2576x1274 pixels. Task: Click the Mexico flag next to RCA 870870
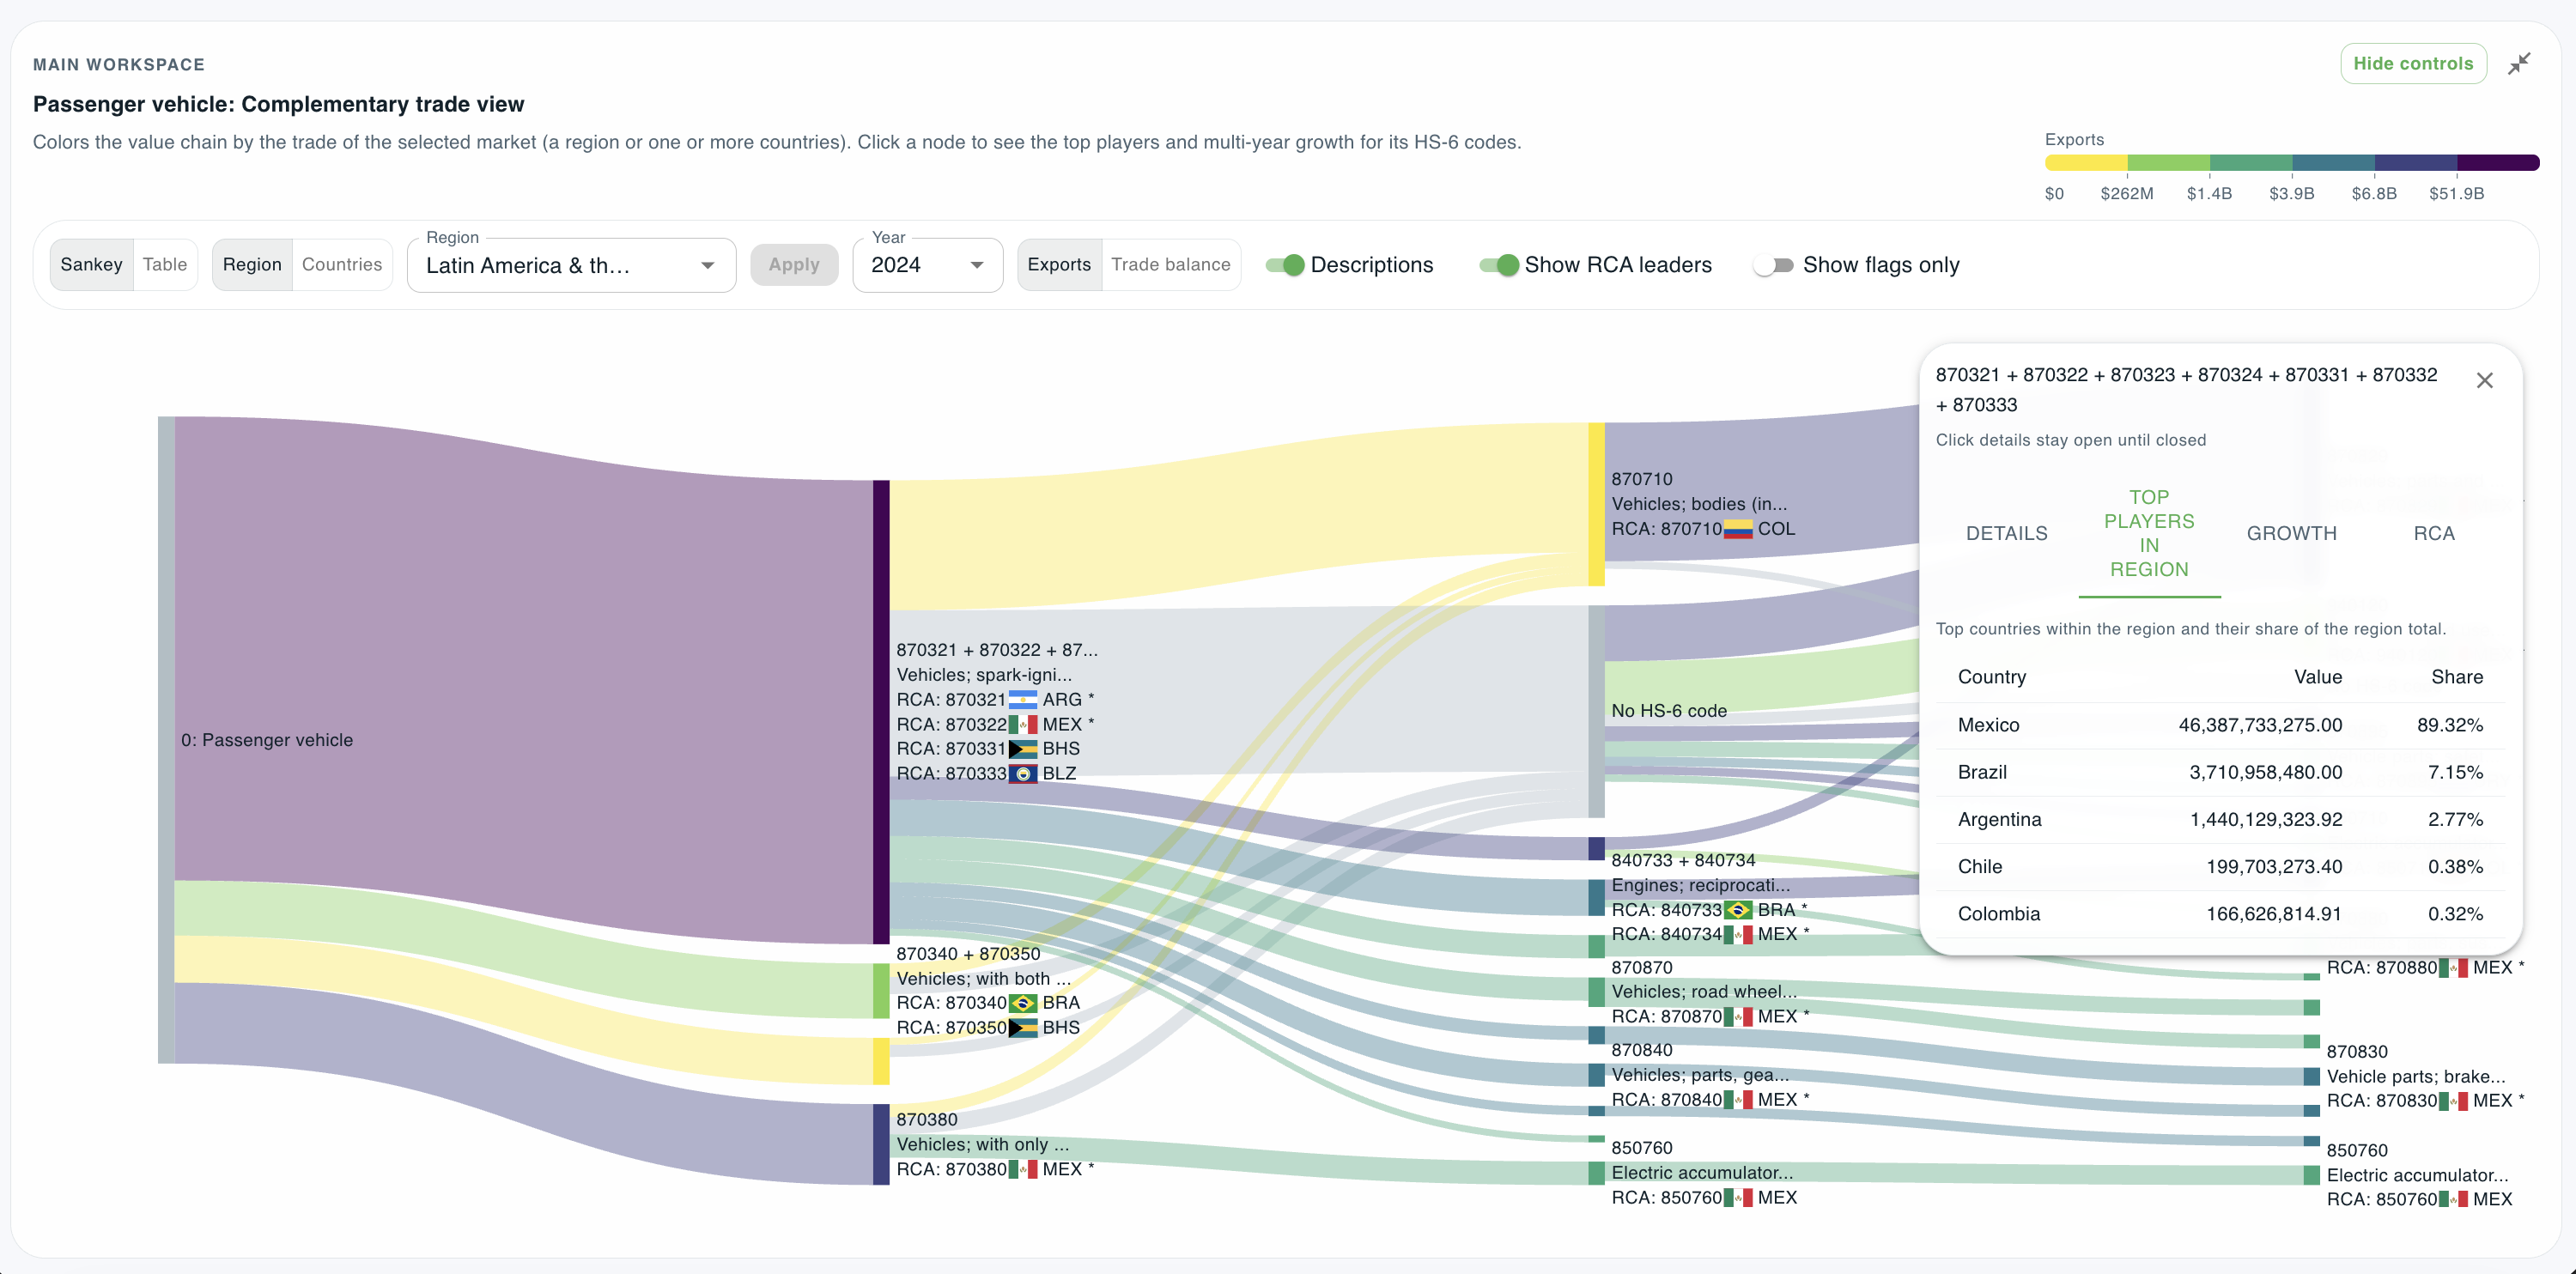(1738, 1016)
